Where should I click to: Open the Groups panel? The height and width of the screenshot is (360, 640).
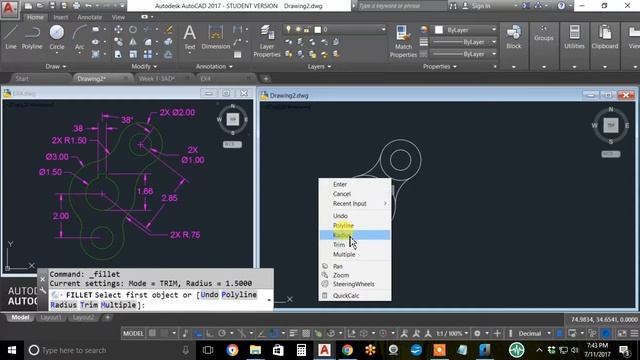tap(544, 33)
